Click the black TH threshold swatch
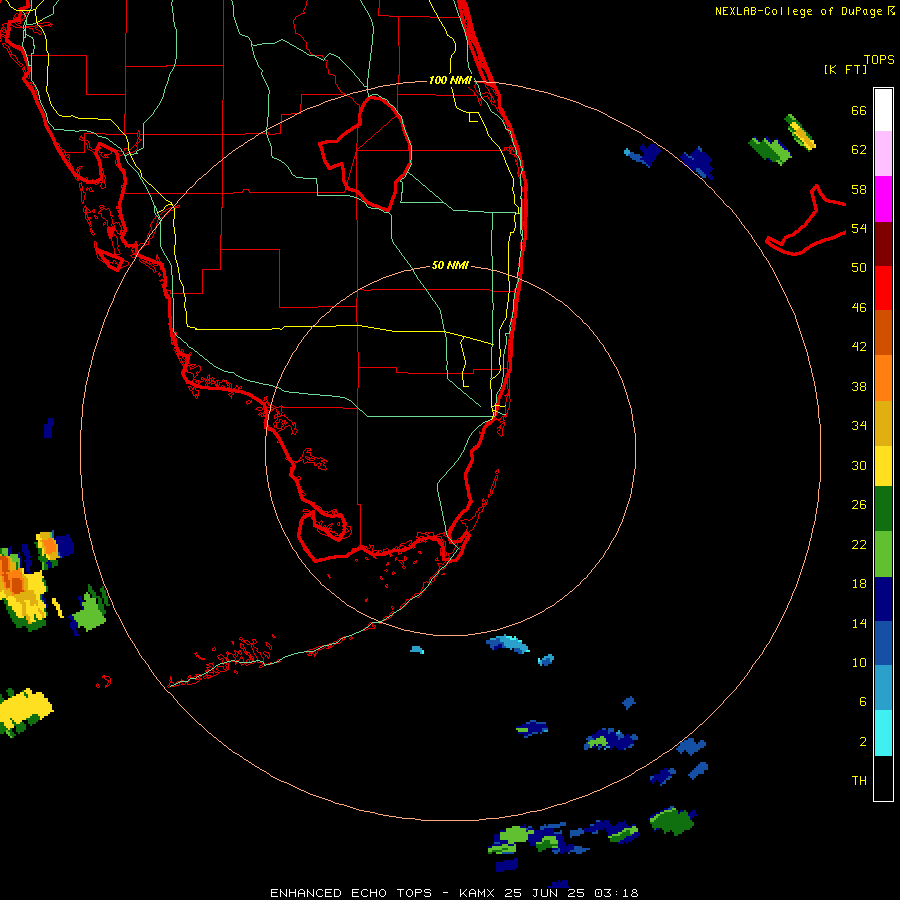Viewport: 900px width, 900px height. (883, 778)
